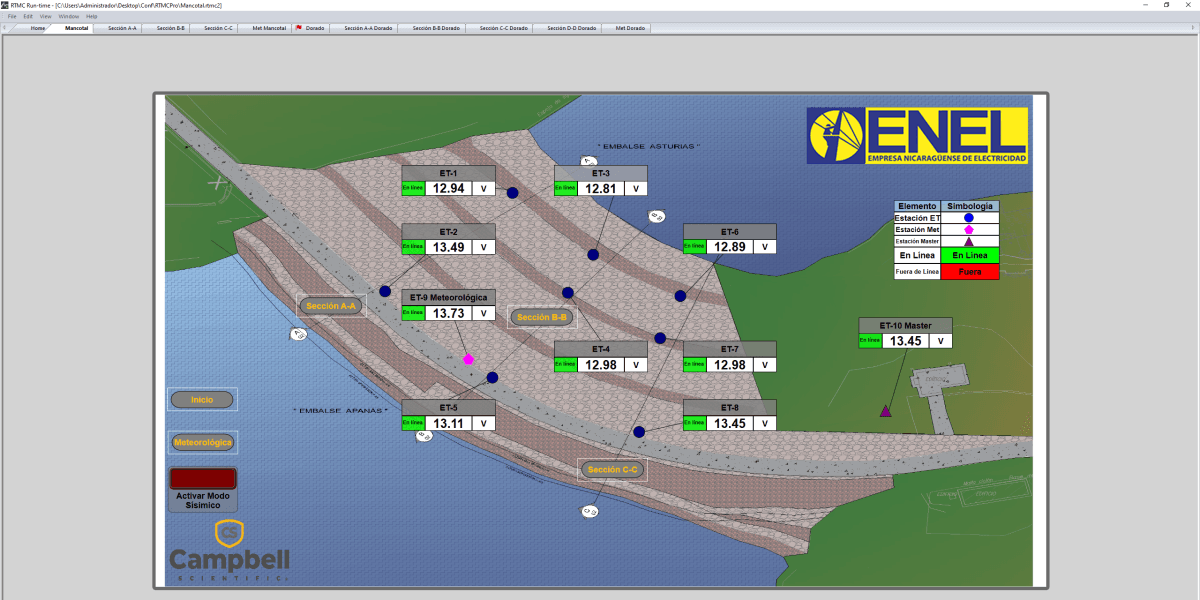Click the Inicio button
This screenshot has height=600, width=1200.
pyautogui.click(x=202, y=400)
